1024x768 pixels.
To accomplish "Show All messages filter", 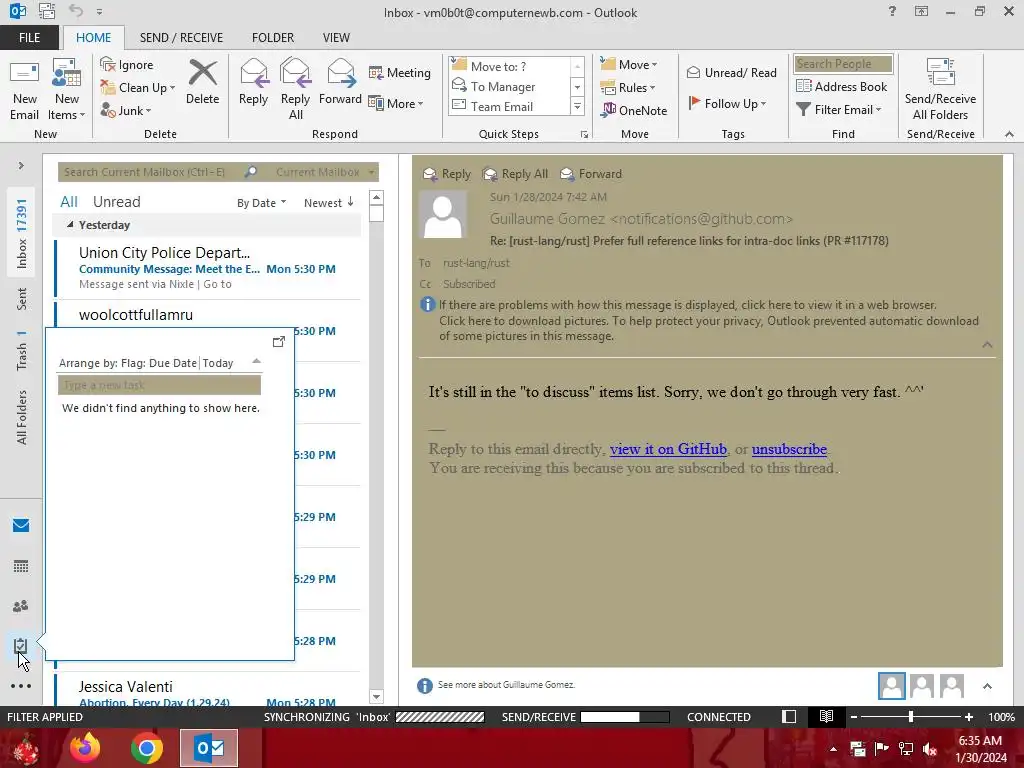I will pyautogui.click(x=69, y=202).
